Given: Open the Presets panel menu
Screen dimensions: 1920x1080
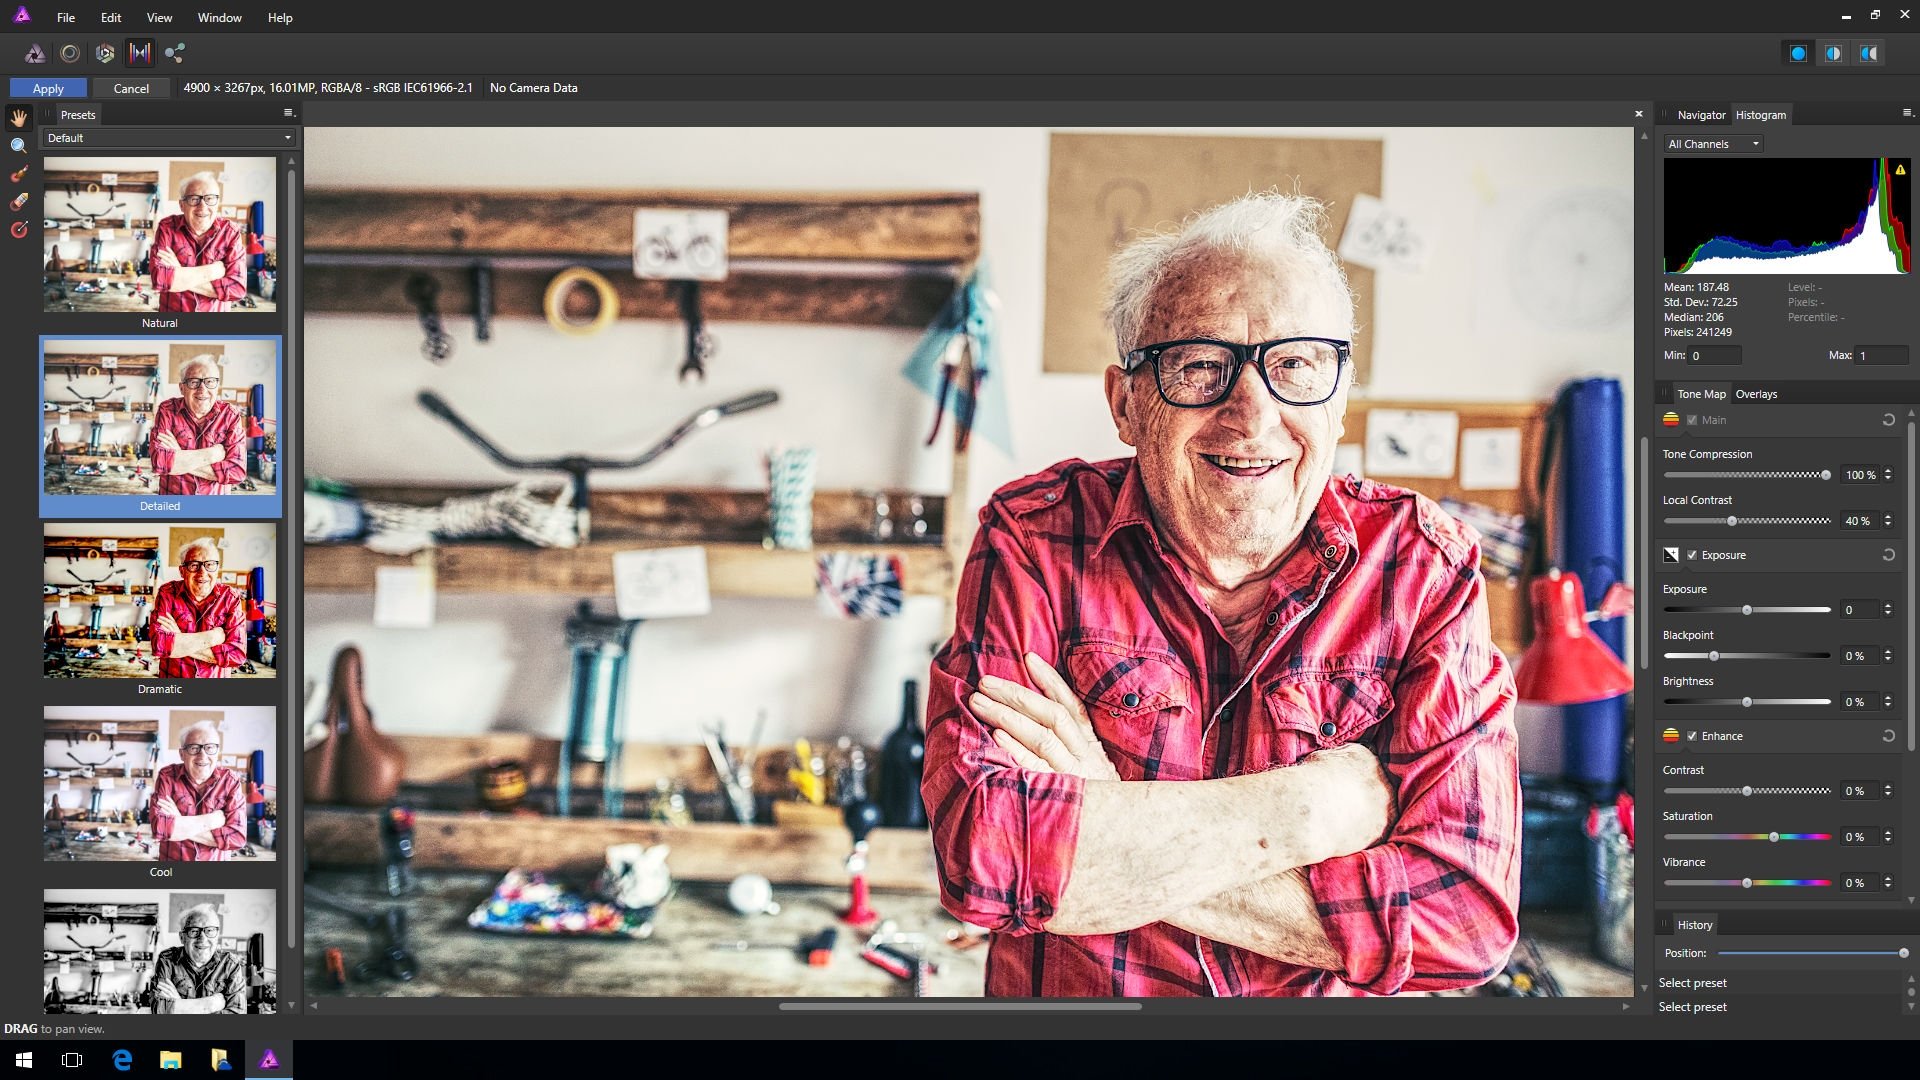Looking at the screenshot, I should [289, 113].
